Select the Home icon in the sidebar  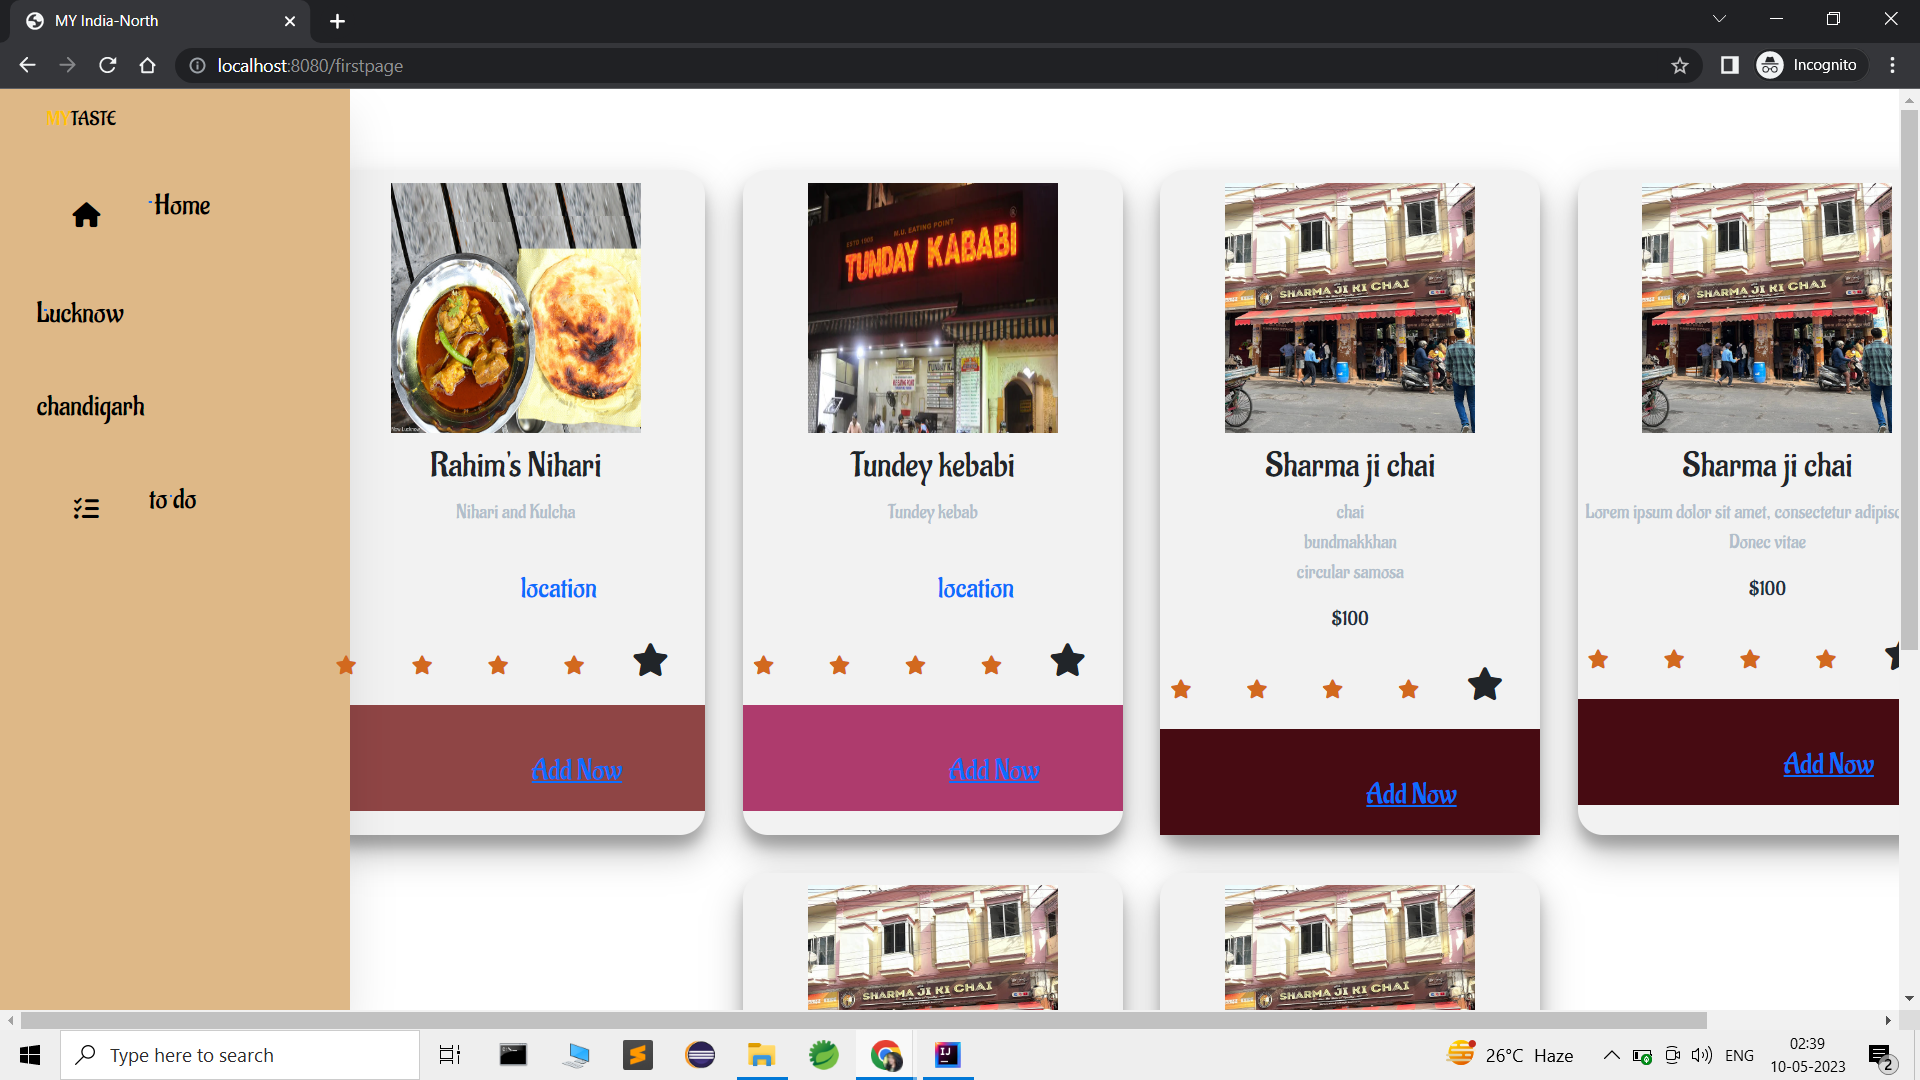pyautogui.click(x=87, y=214)
